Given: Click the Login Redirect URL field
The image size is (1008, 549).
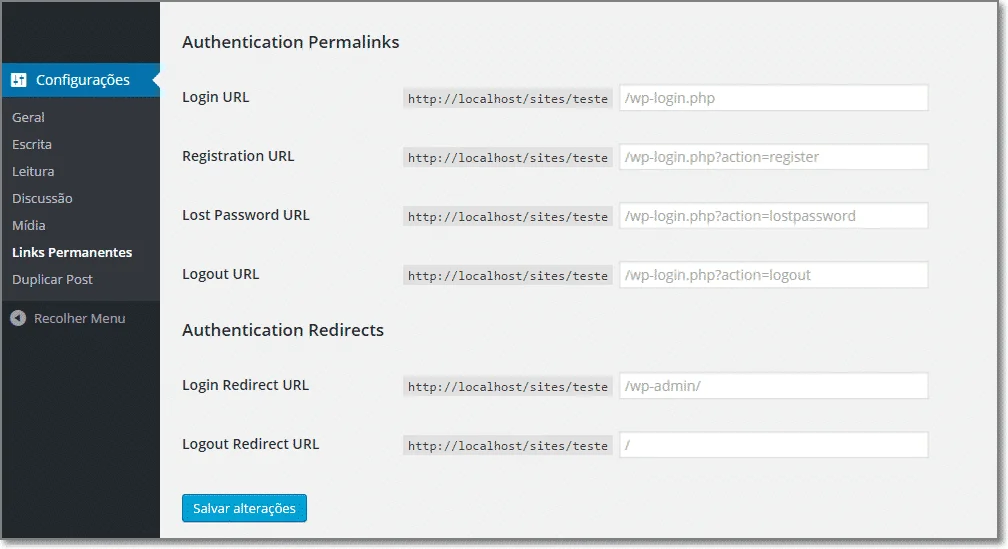Looking at the screenshot, I should [x=773, y=386].
